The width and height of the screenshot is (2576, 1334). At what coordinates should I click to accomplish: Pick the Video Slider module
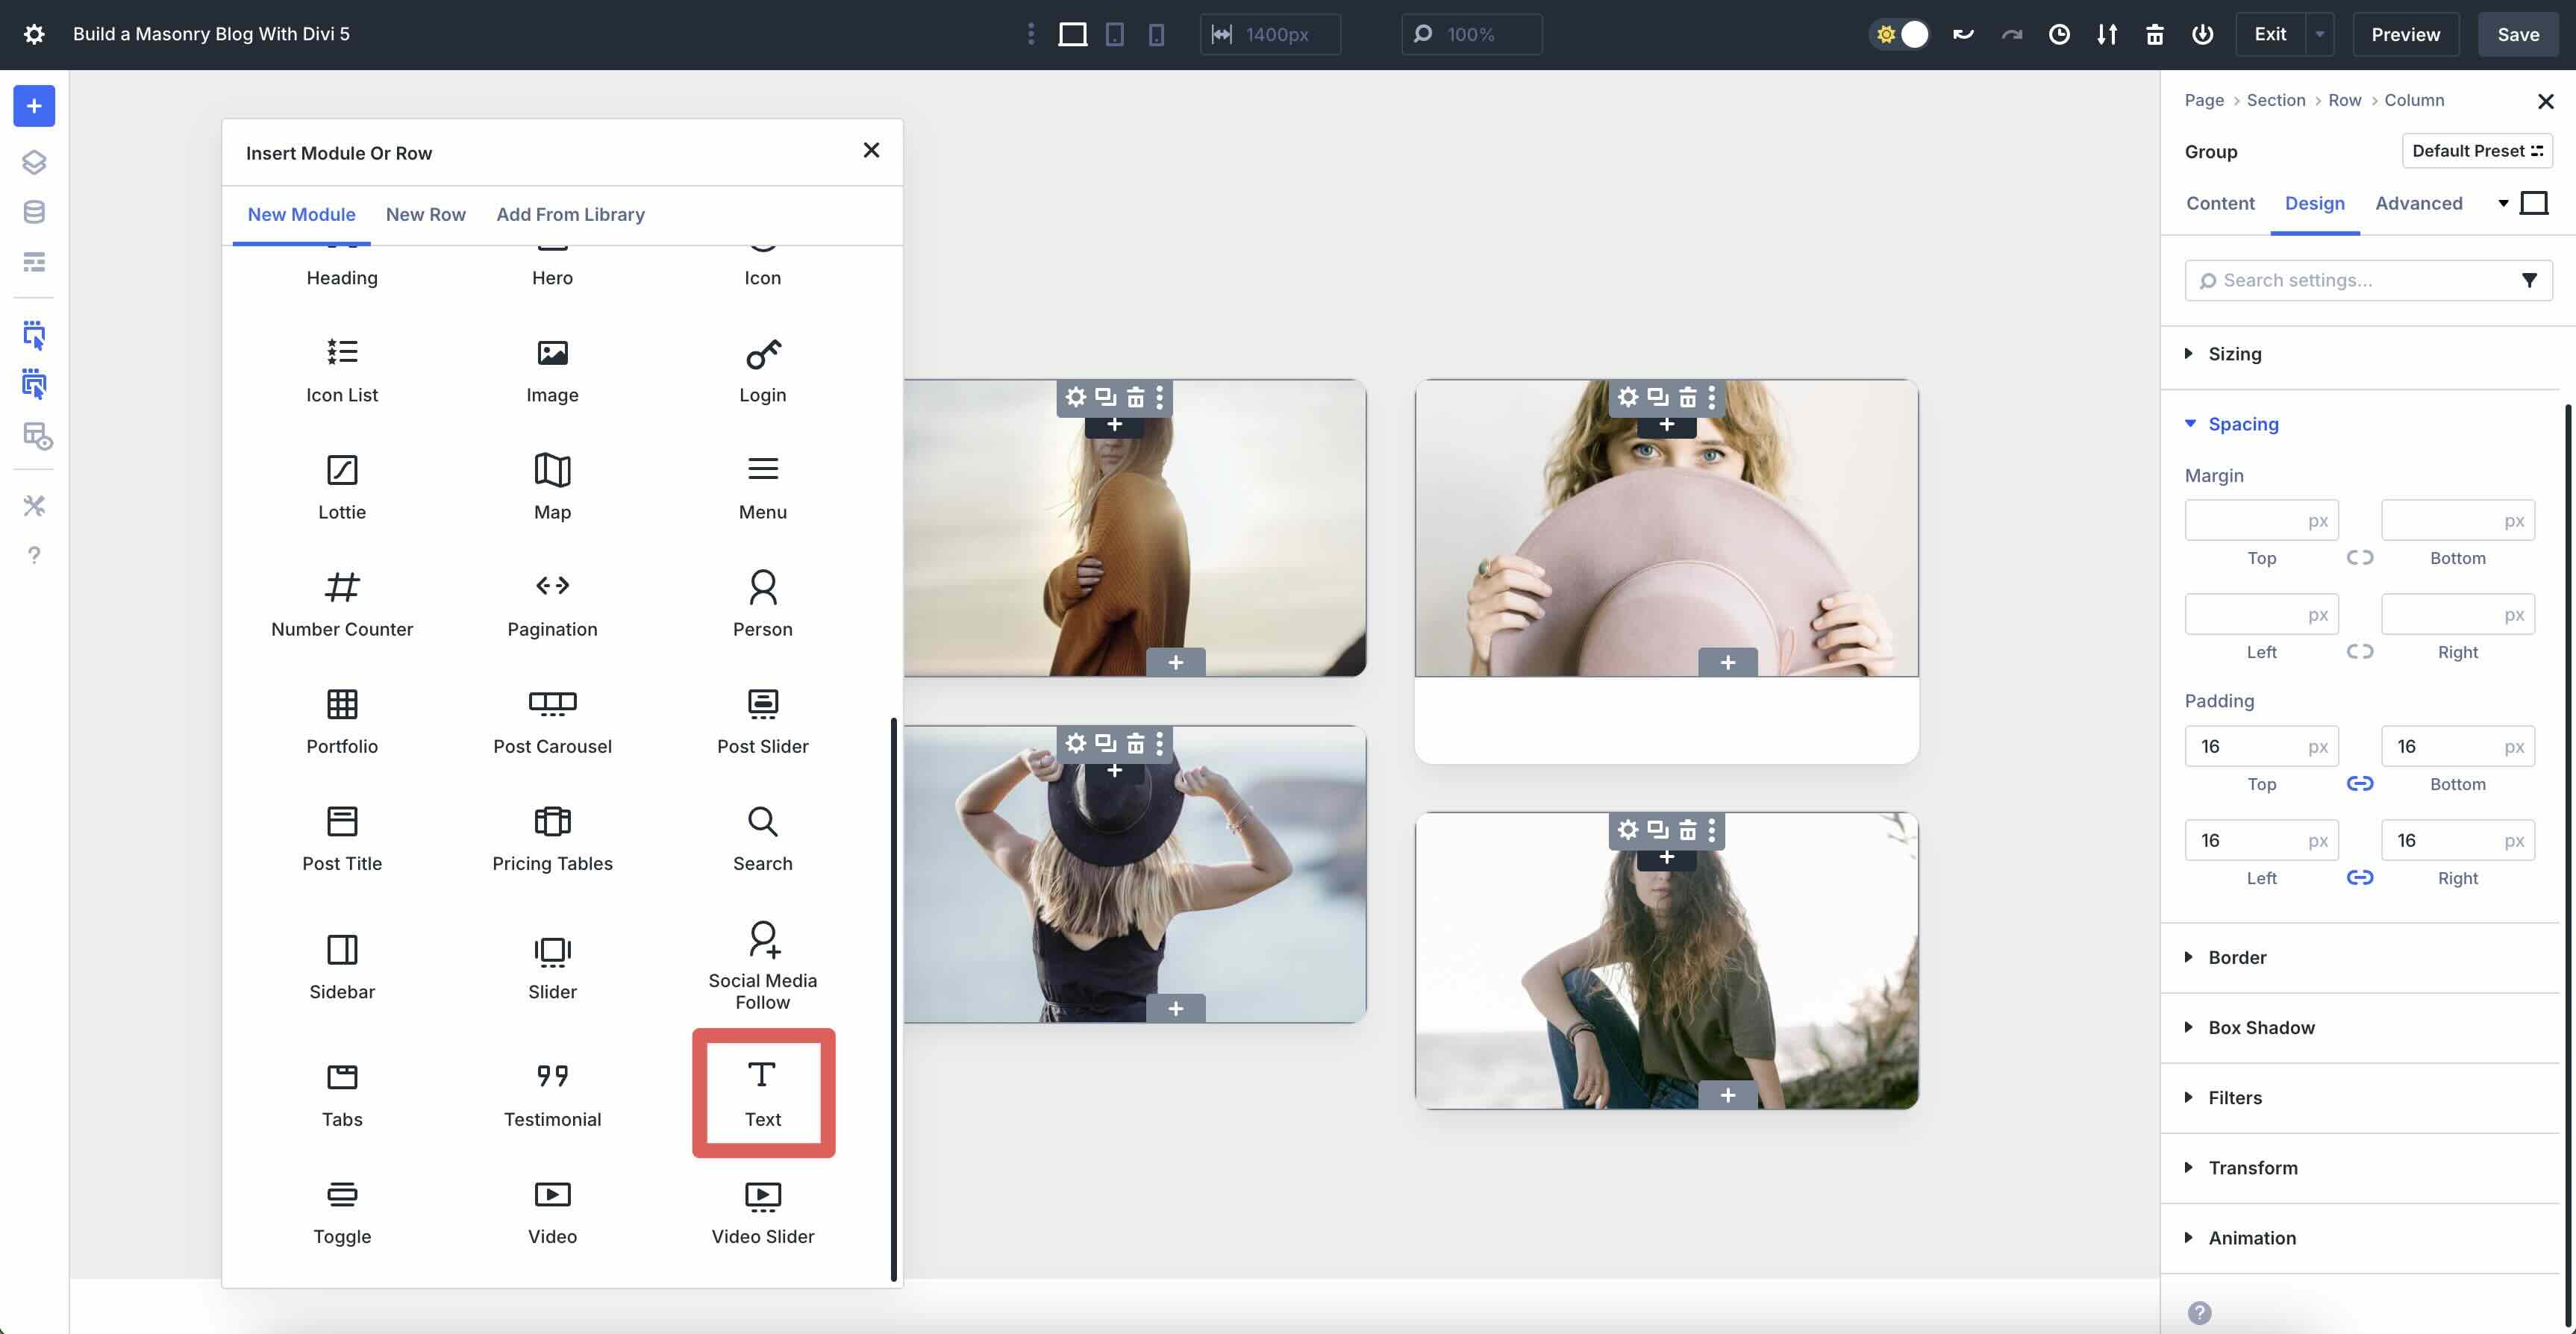click(x=762, y=1210)
